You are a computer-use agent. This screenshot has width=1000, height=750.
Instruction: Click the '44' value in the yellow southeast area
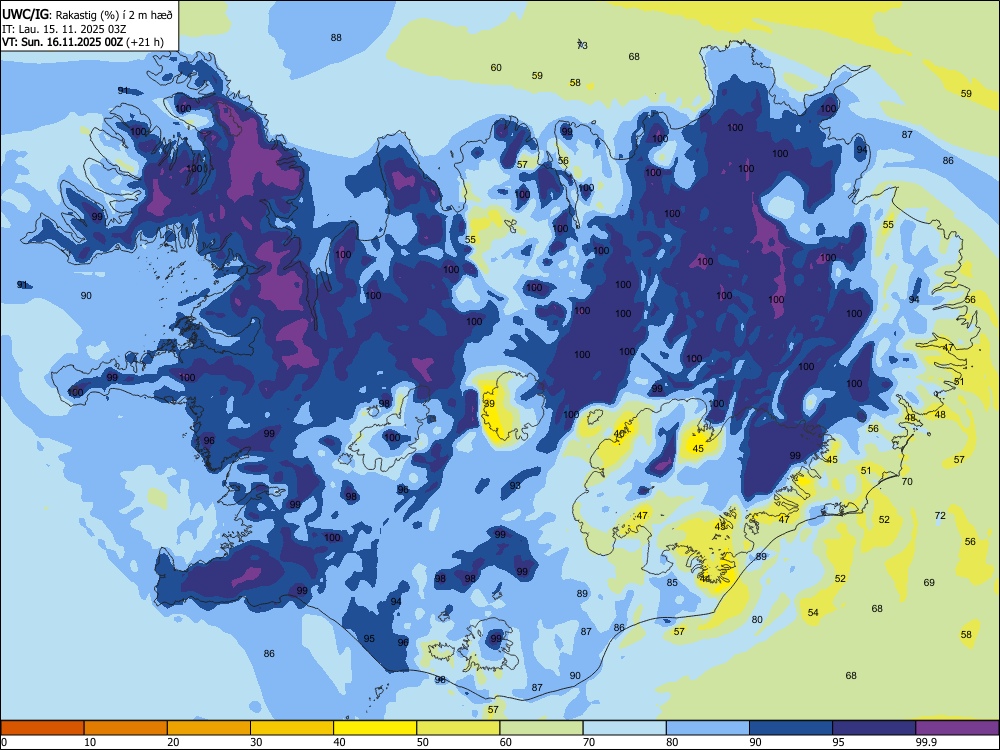(705, 579)
